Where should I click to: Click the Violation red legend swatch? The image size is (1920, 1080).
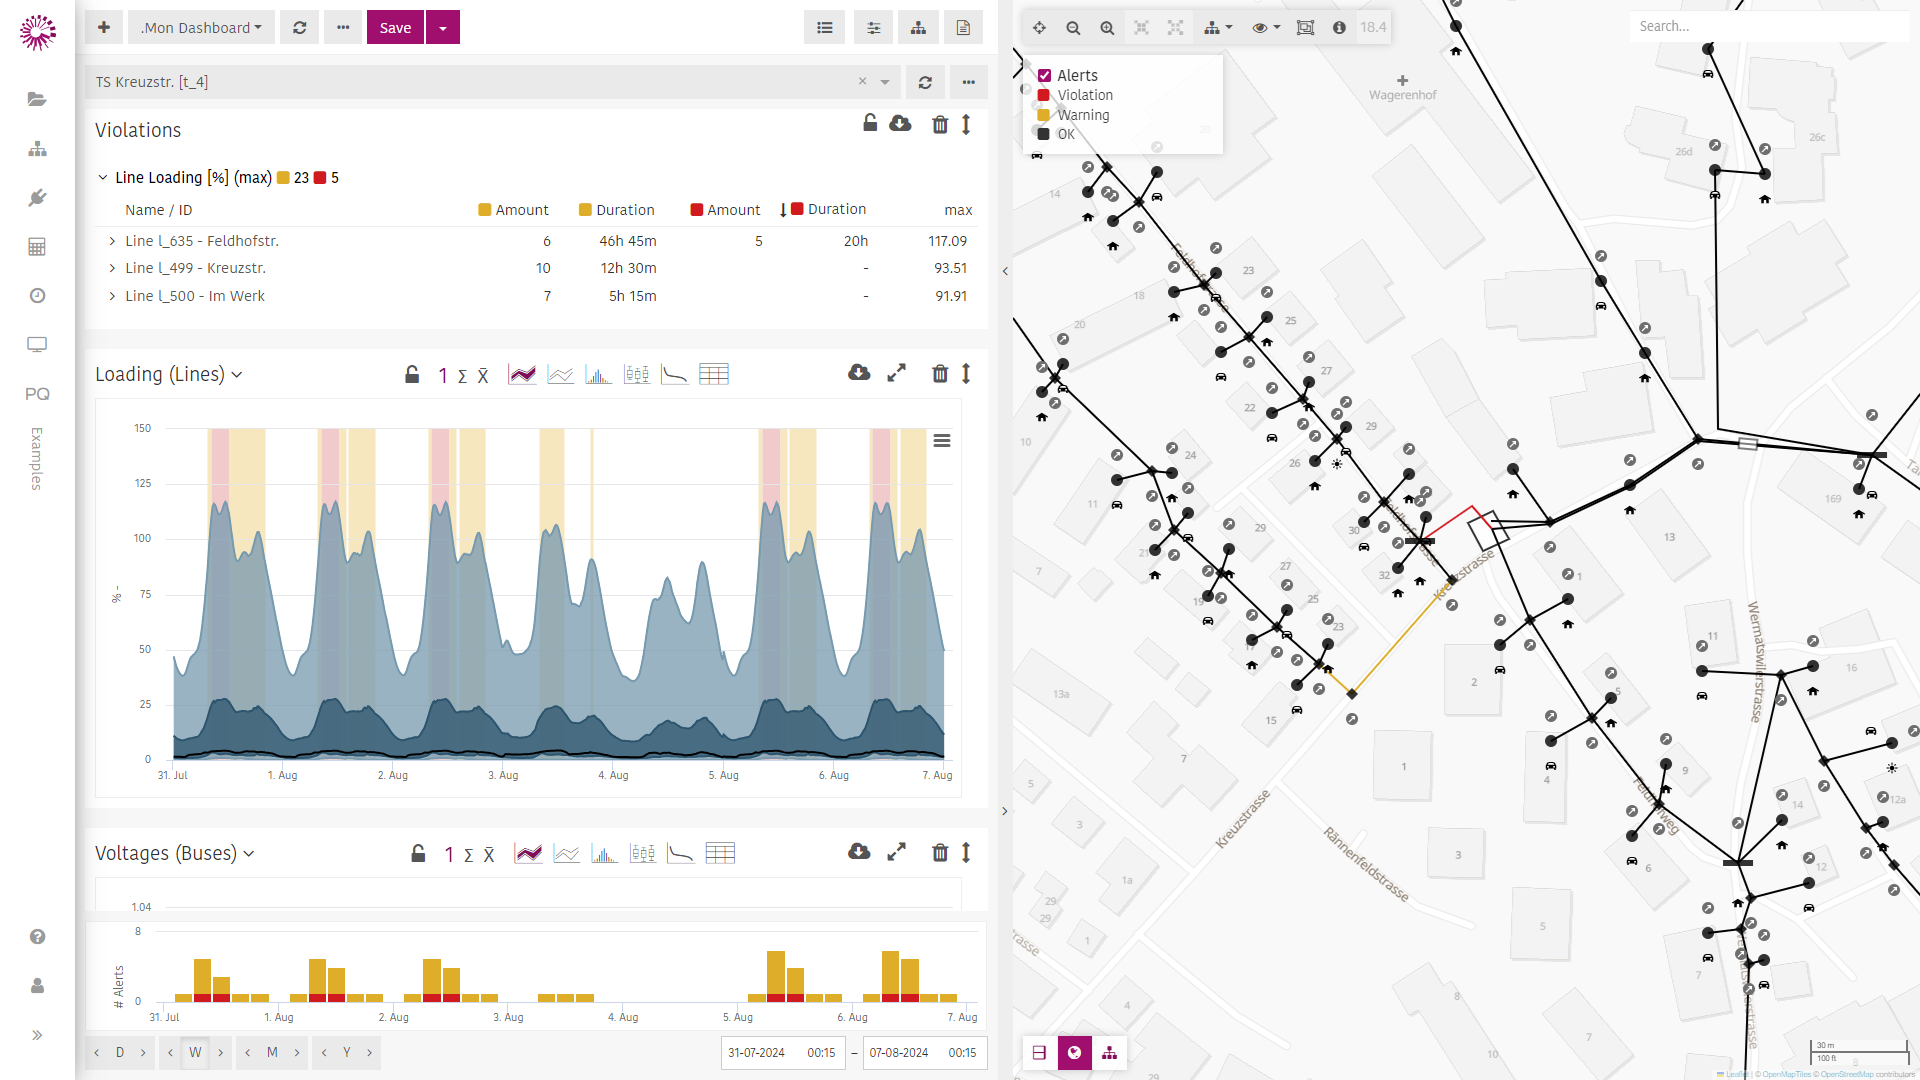1044,95
